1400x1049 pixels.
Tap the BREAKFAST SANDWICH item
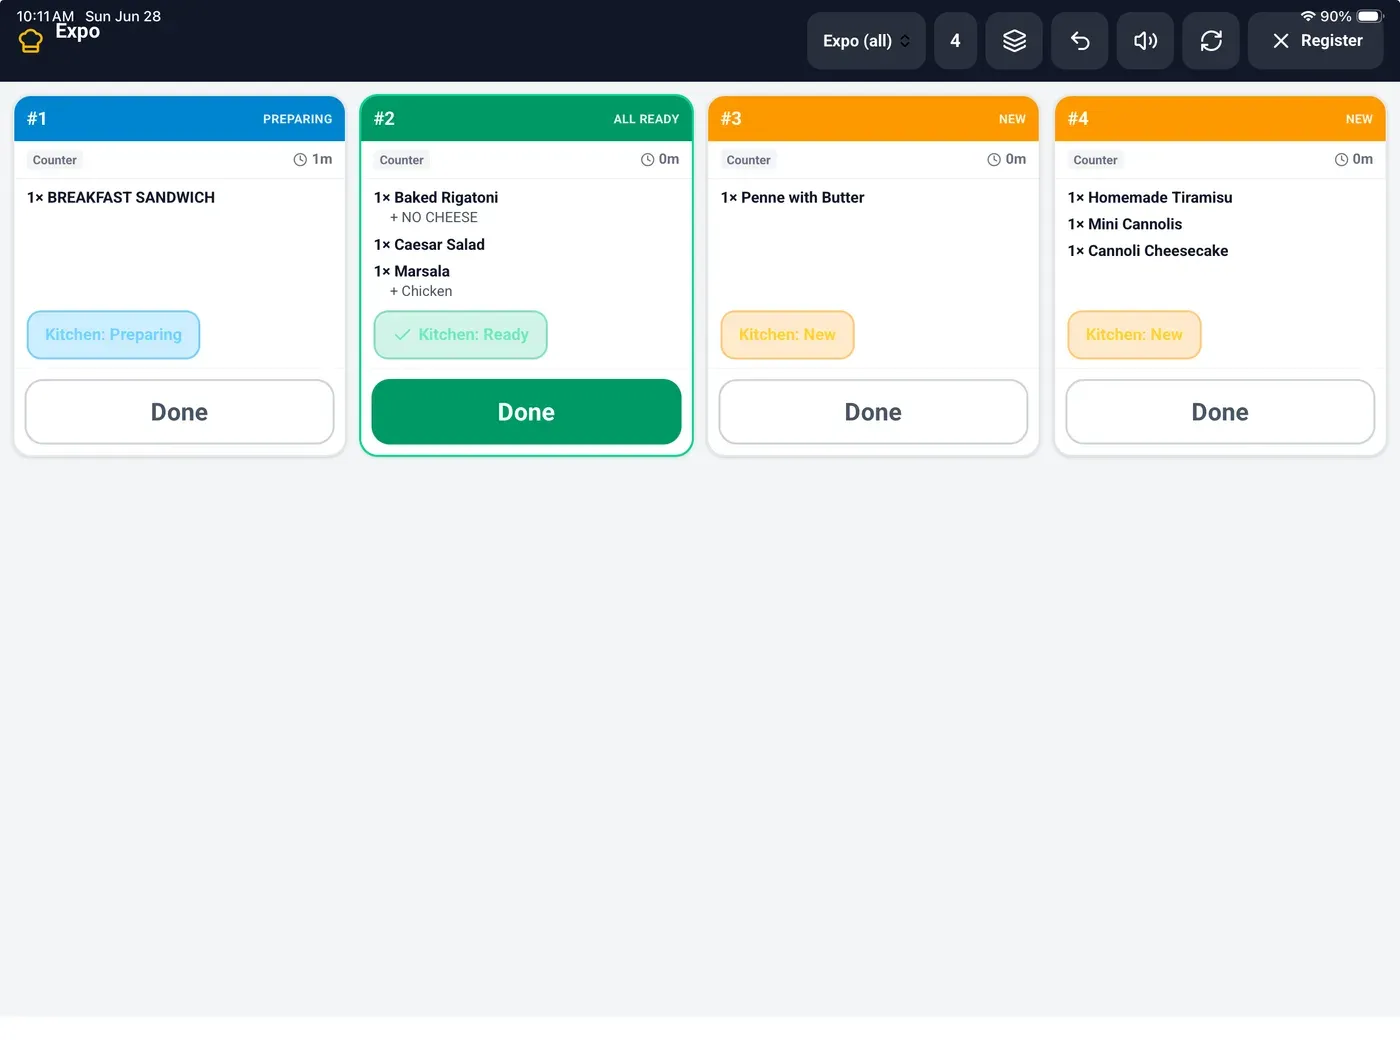tap(121, 198)
